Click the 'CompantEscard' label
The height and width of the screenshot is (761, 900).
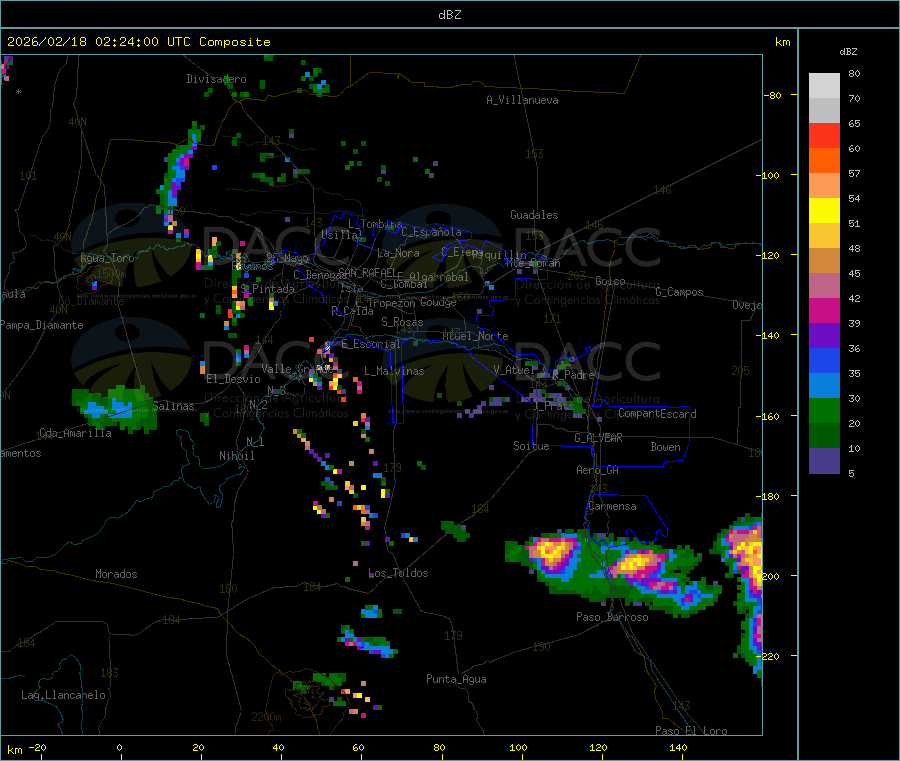[x=657, y=414]
